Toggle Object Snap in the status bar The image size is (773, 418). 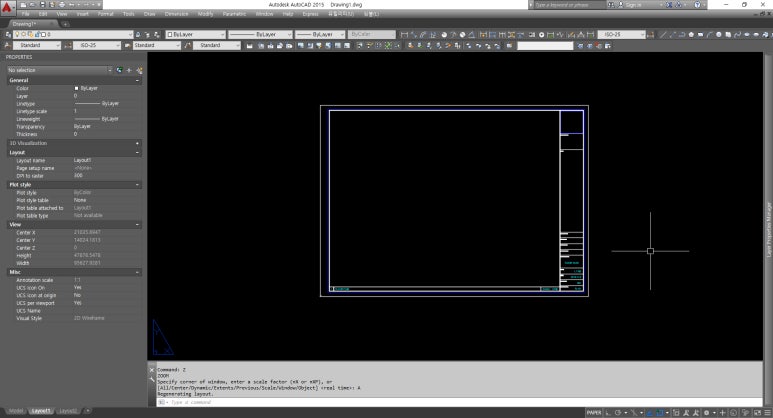point(660,413)
